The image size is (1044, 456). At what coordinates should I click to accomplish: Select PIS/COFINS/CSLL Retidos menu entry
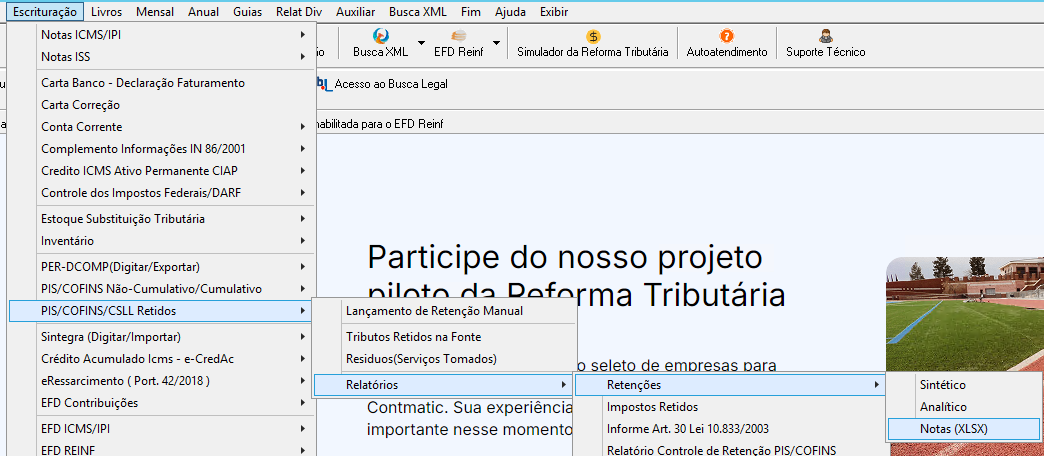click(x=161, y=311)
